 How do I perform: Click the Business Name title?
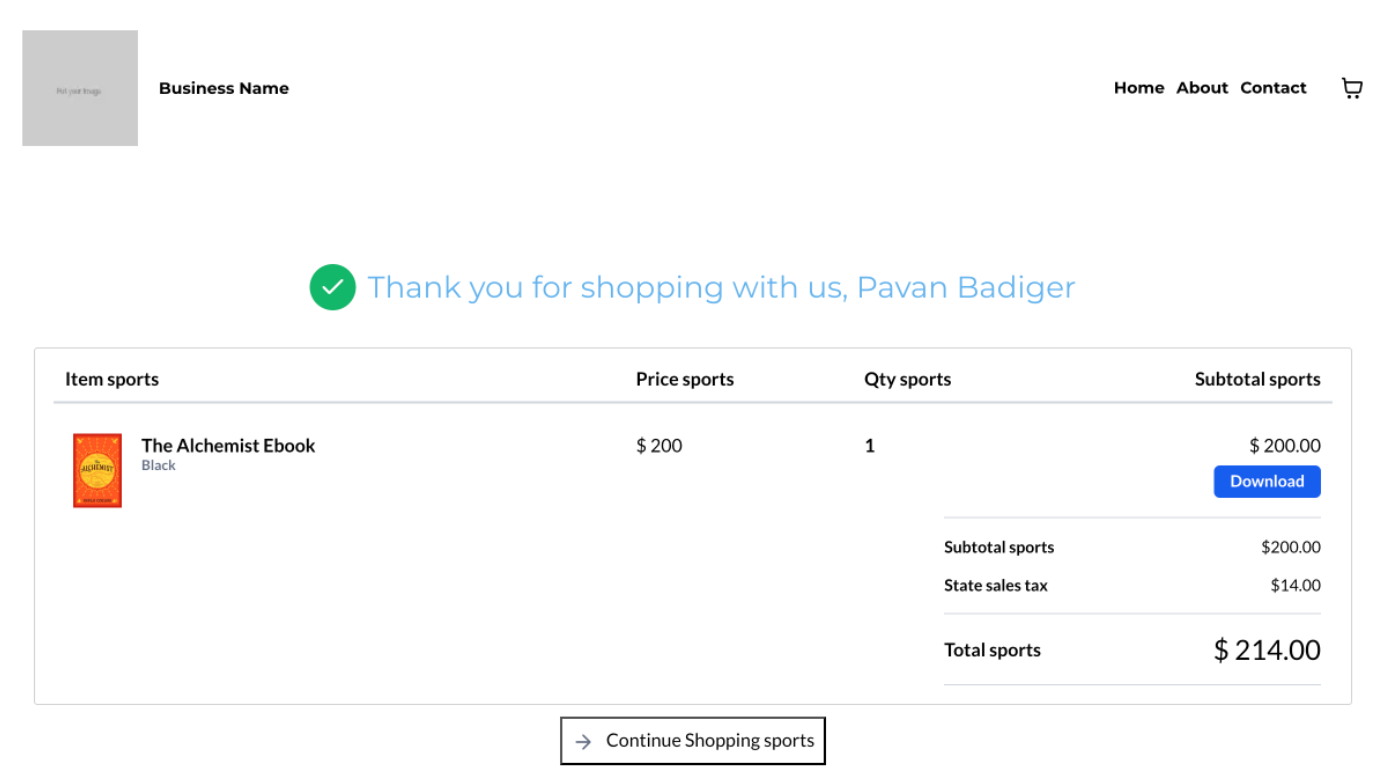tap(224, 88)
